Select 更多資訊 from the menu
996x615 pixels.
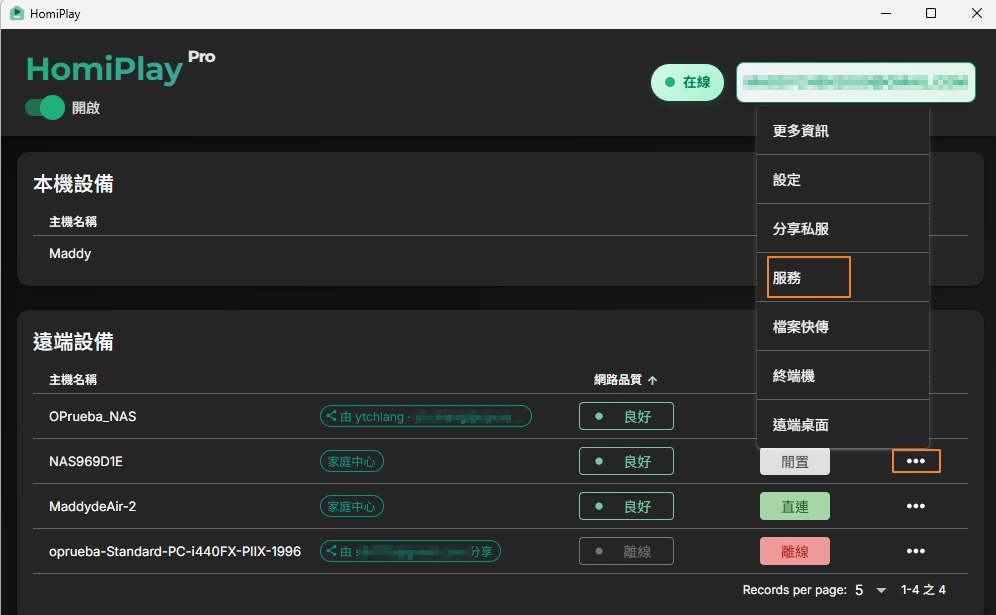tap(843, 131)
